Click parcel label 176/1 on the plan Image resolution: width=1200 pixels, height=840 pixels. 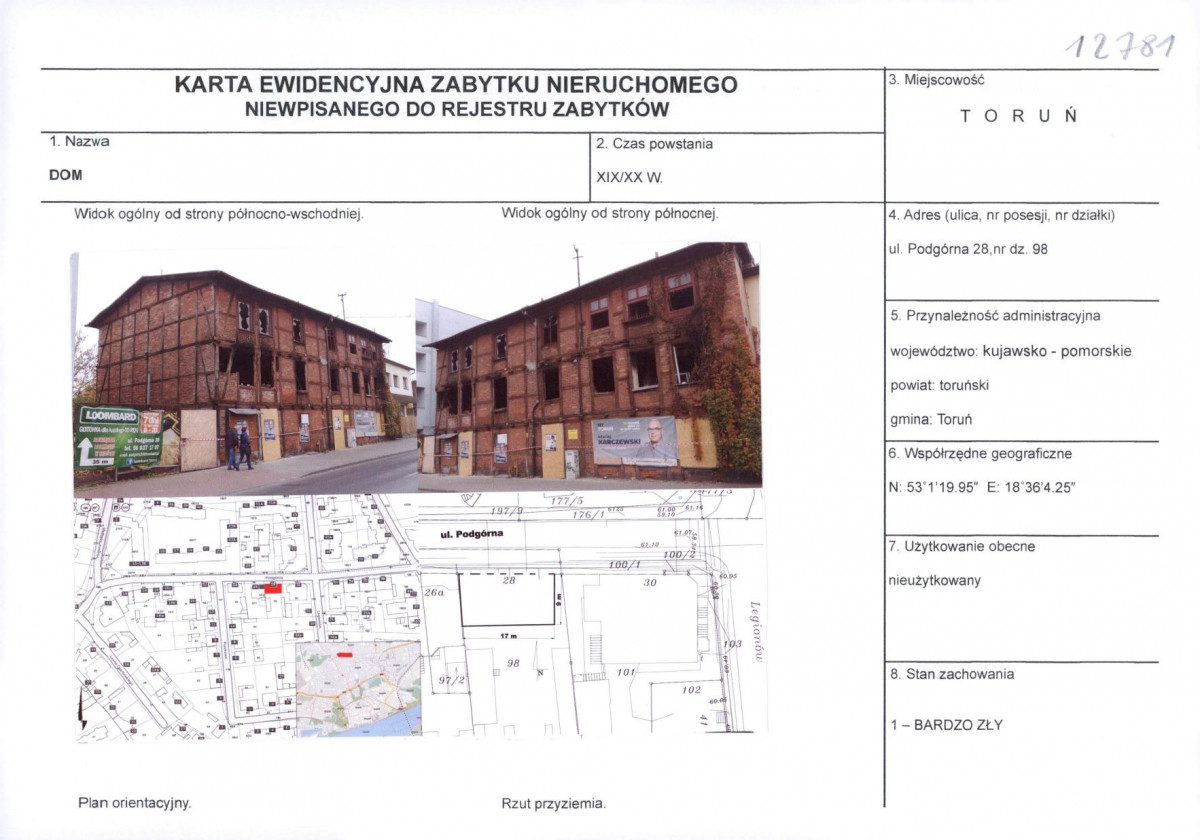[588, 514]
